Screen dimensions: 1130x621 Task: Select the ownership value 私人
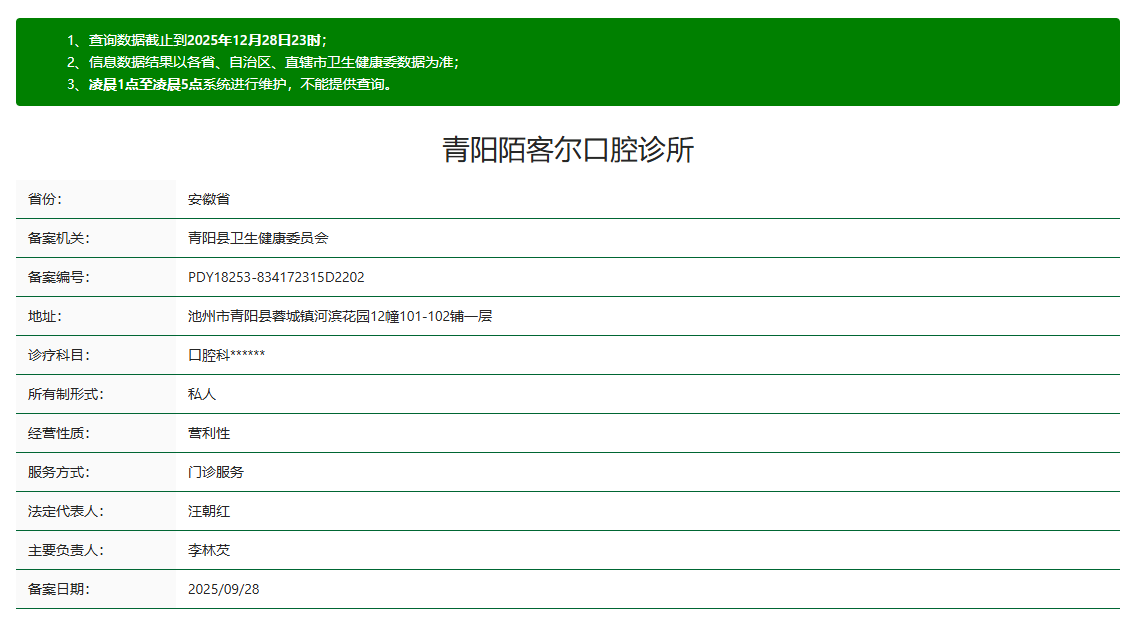[x=204, y=394]
